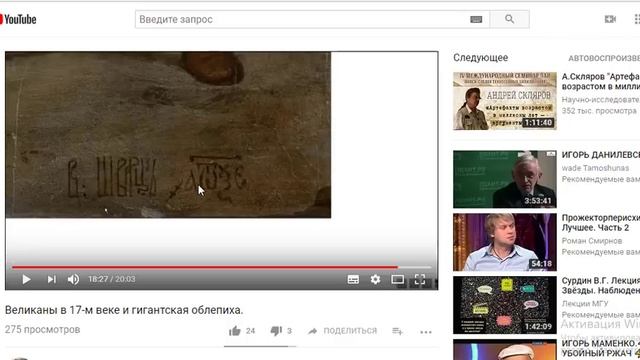
Task: Open the create video camera icon
Action: coord(610,19)
